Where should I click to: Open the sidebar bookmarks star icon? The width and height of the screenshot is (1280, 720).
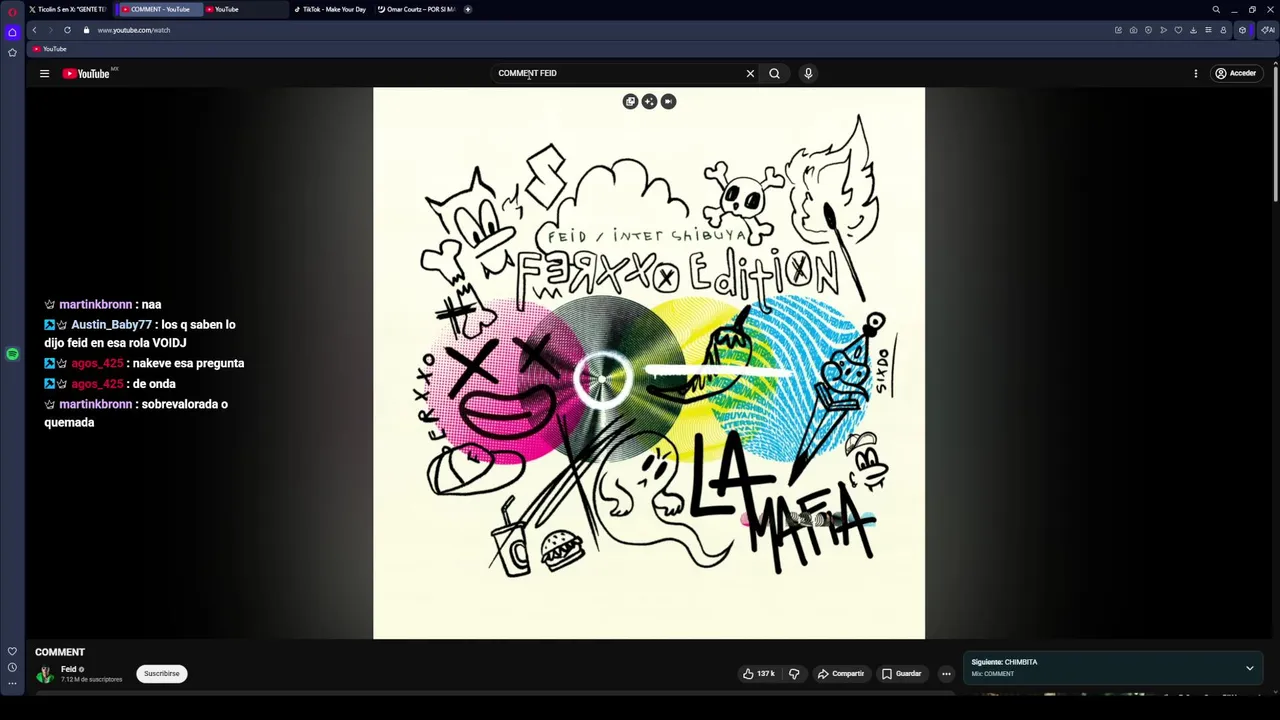pyautogui.click(x=12, y=52)
